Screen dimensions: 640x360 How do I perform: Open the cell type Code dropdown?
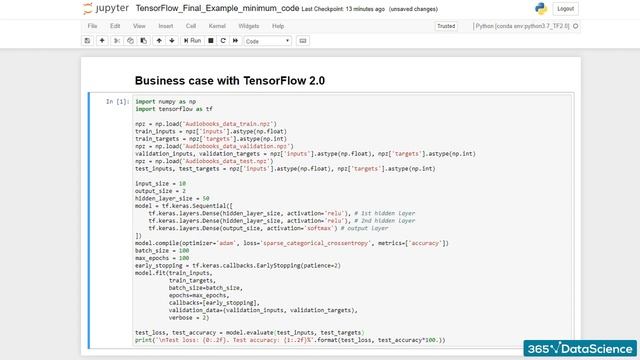268,41
